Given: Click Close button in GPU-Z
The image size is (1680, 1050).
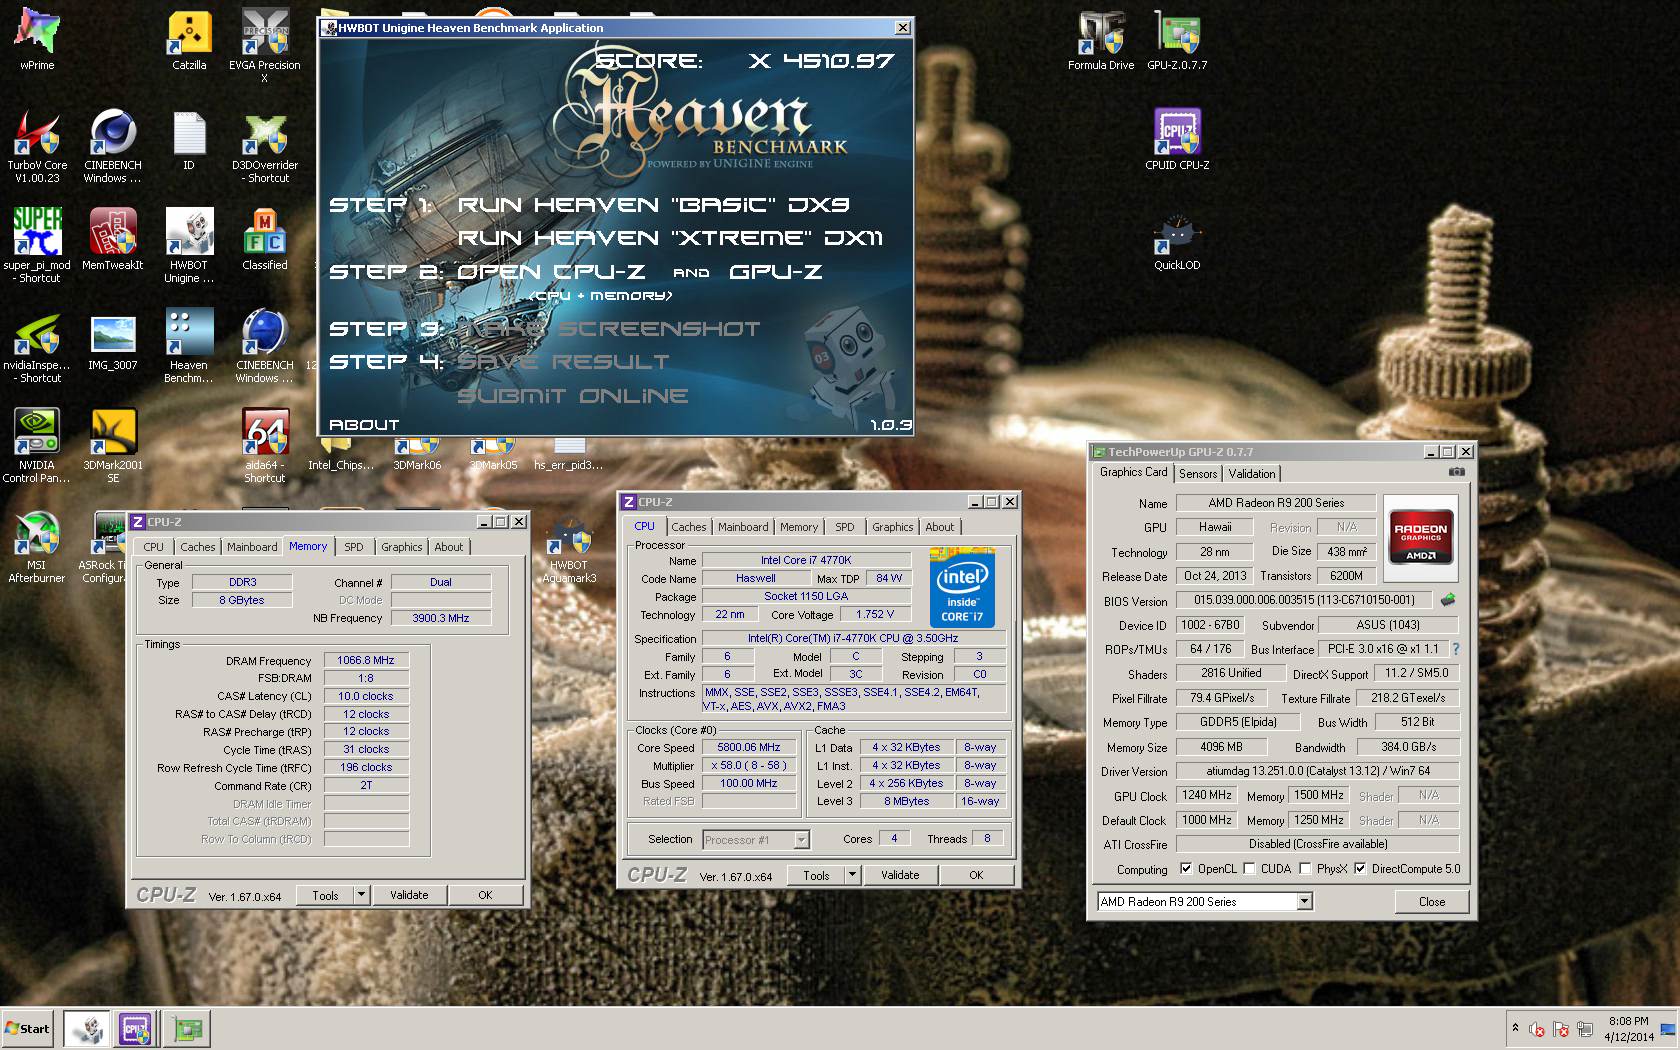Looking at the screenshot, I should [1432, 901].
